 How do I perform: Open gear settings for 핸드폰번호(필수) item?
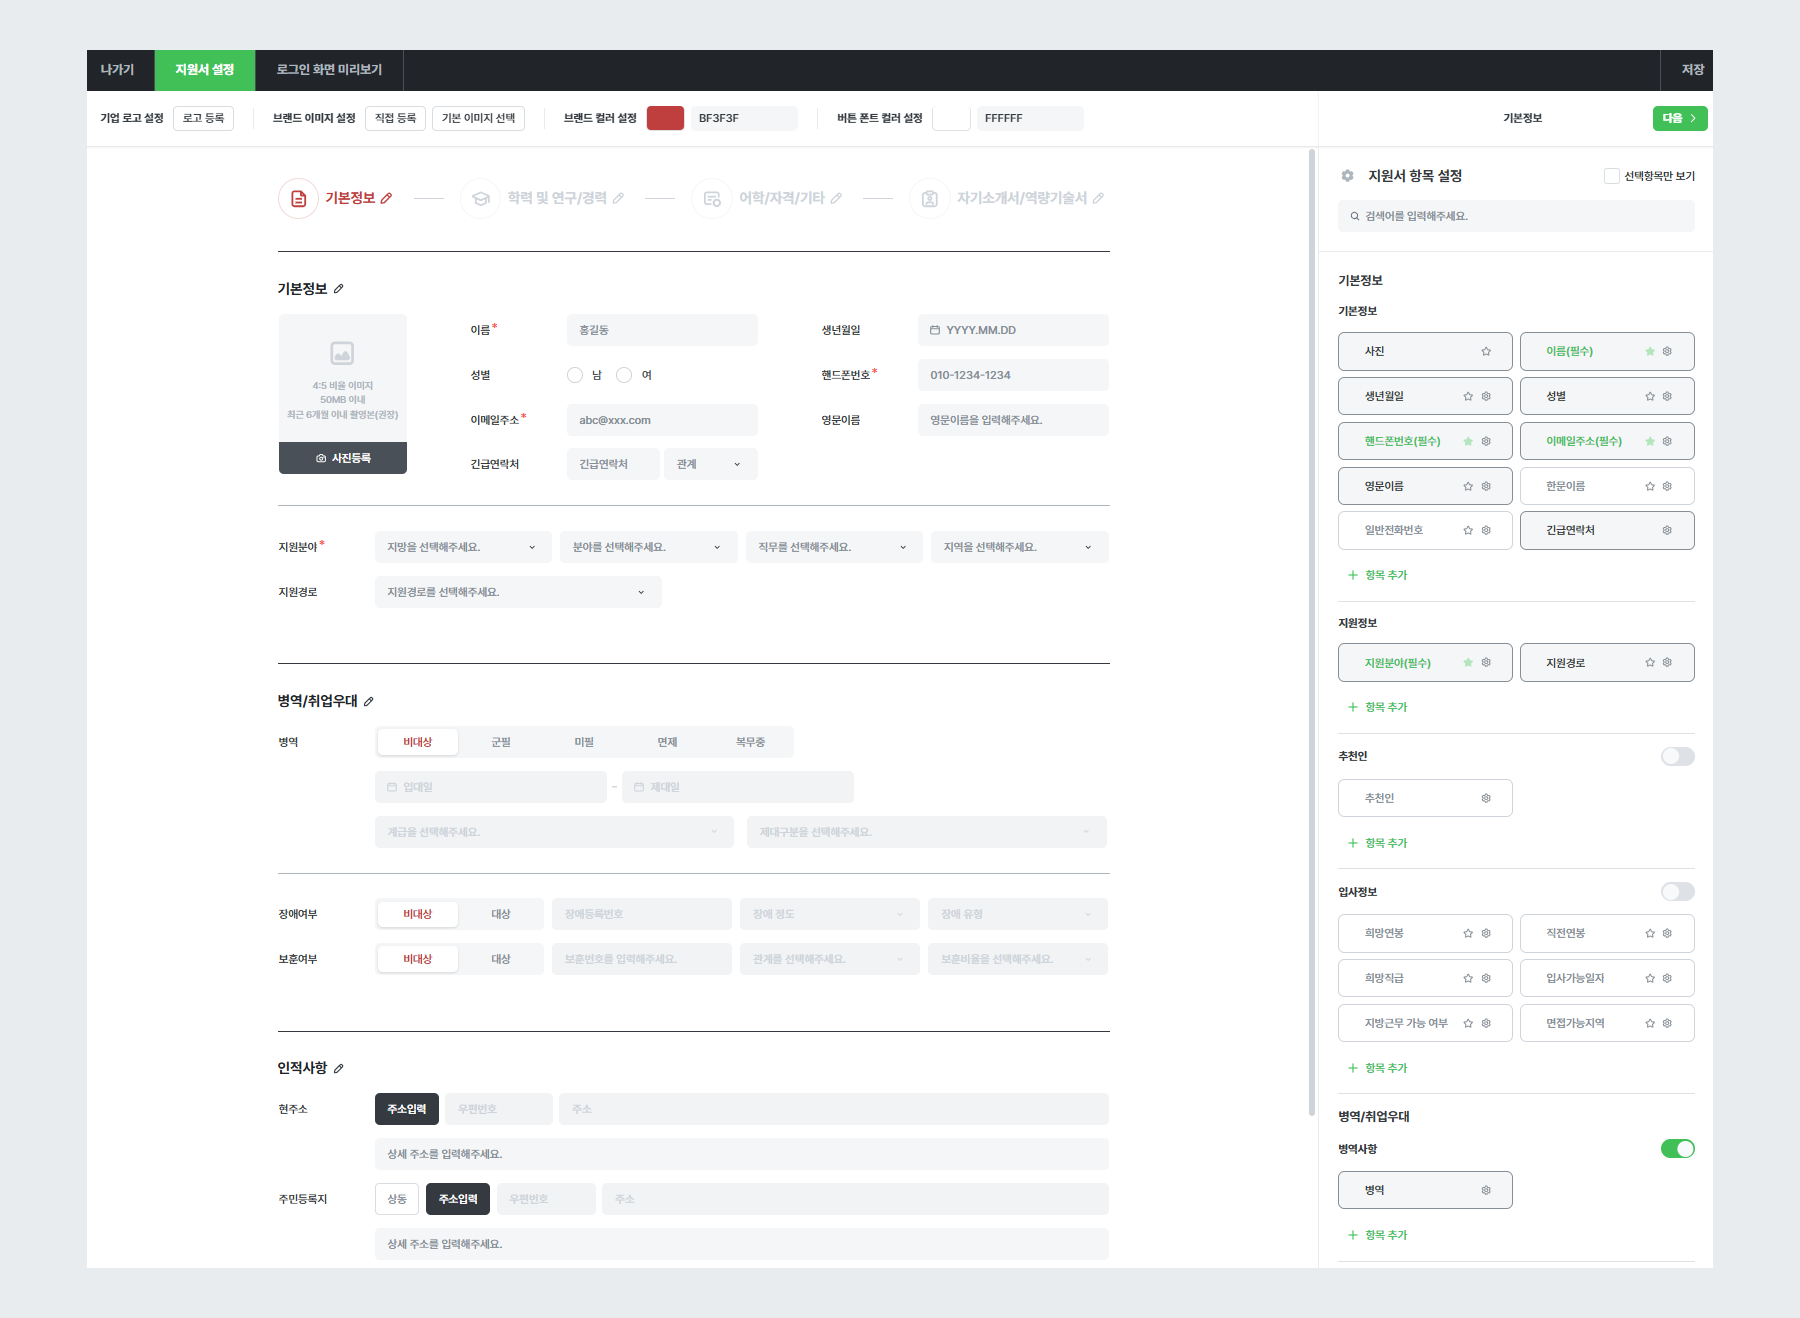(1486, 441)
